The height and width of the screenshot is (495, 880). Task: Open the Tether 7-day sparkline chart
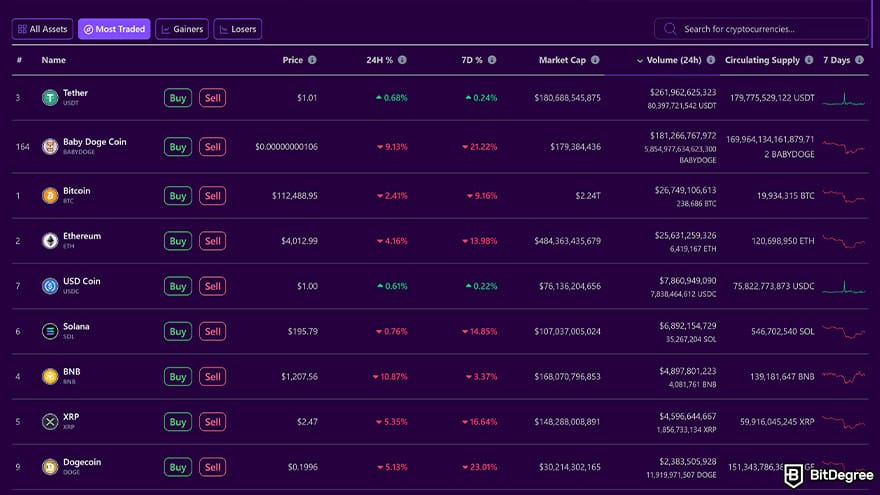coord(845,98)
